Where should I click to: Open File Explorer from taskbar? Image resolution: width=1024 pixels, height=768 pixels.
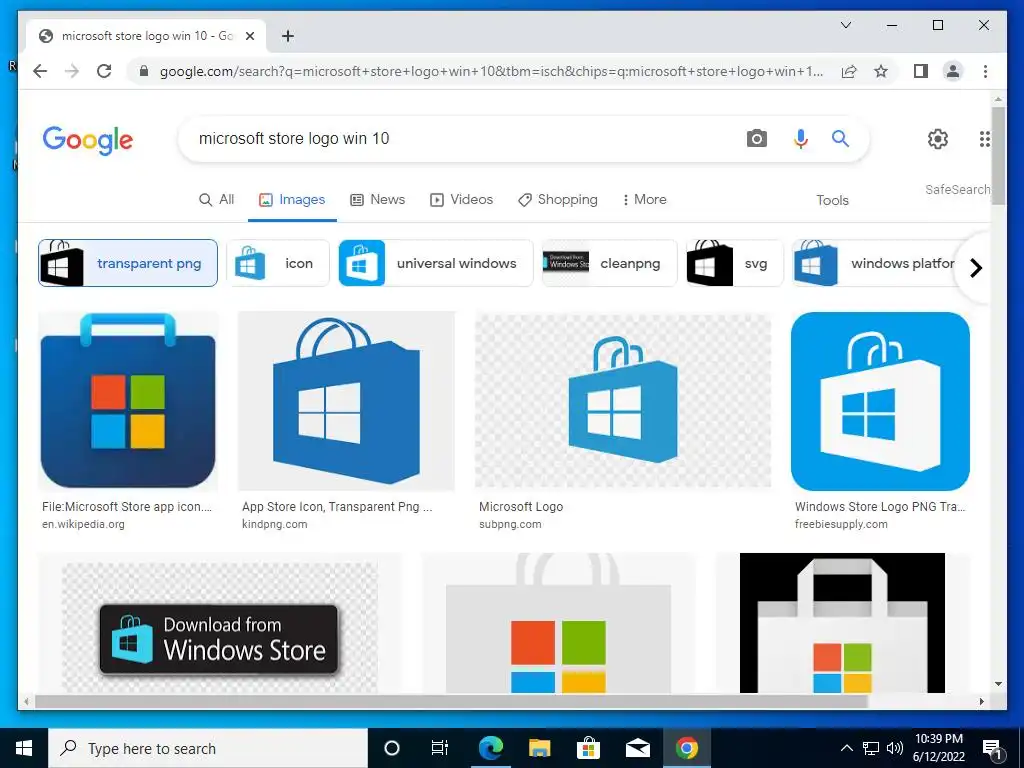[x=539, y=748]
